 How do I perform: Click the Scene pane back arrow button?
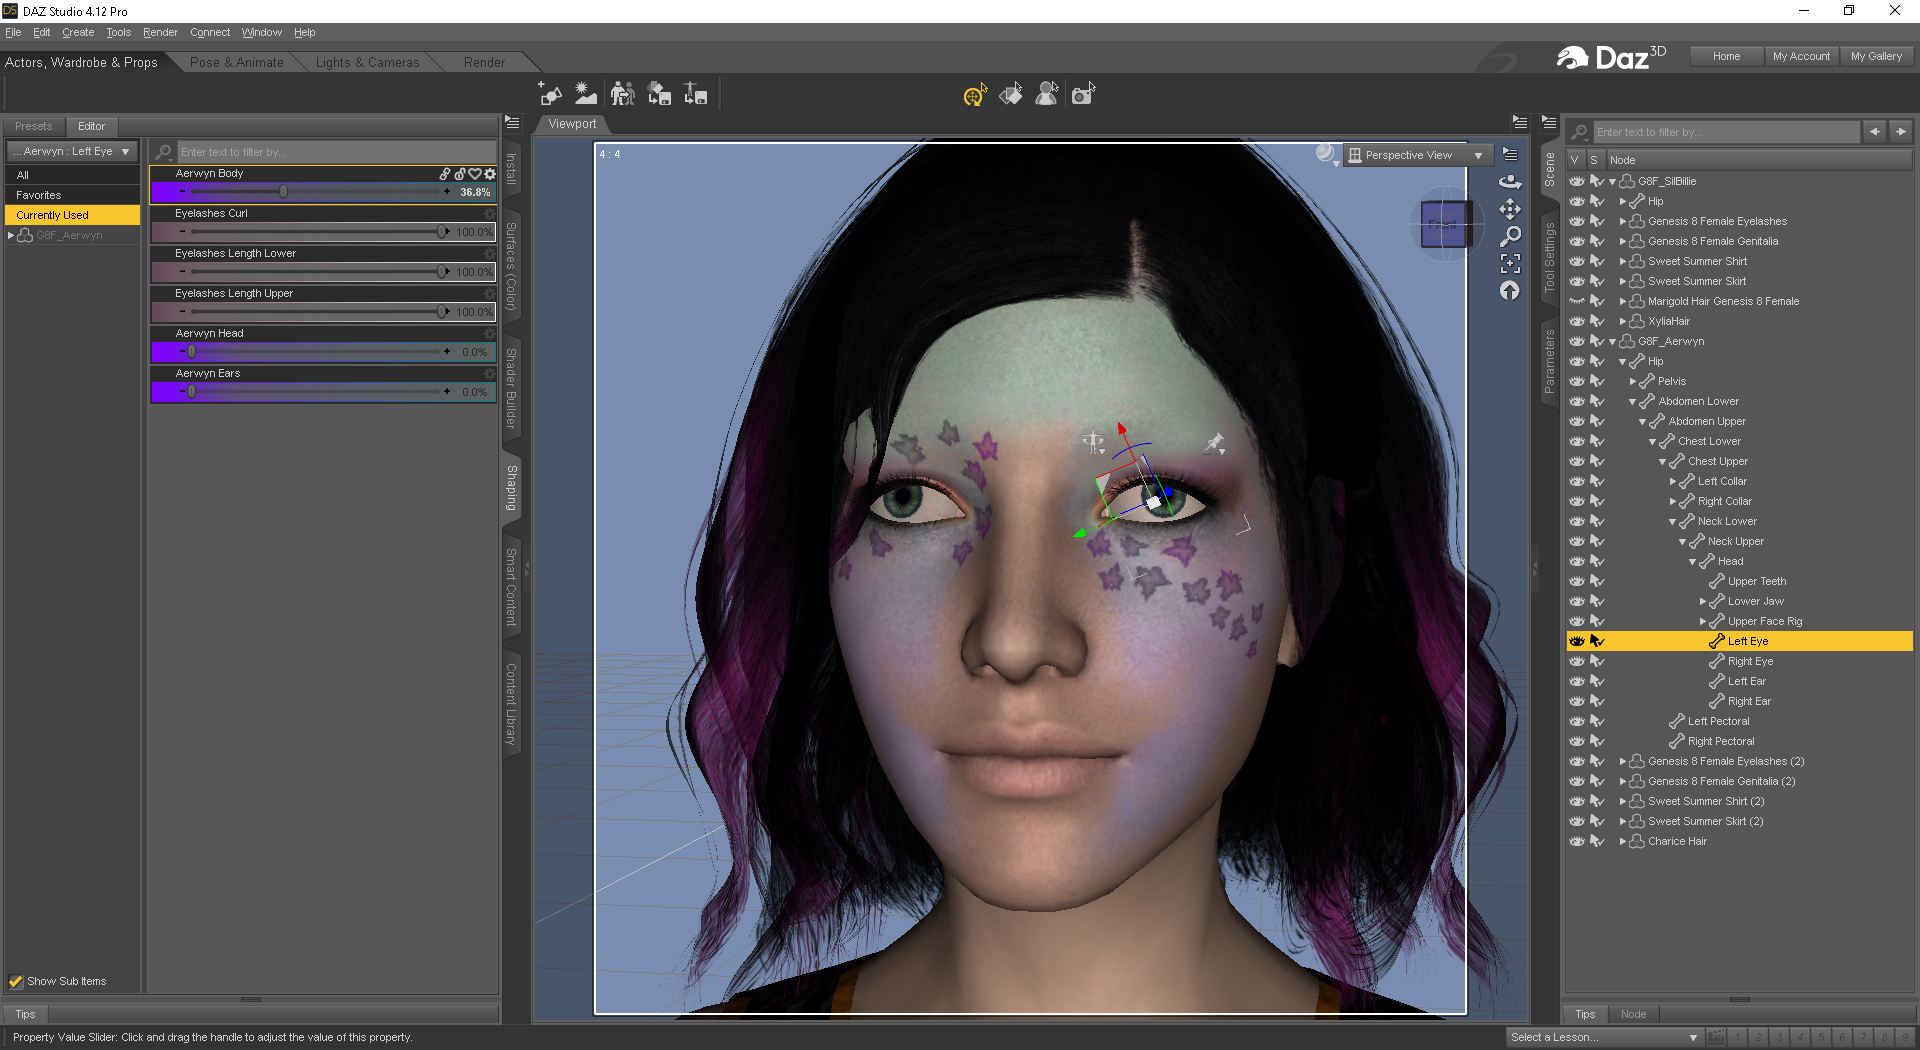(x=1875, y=131)
